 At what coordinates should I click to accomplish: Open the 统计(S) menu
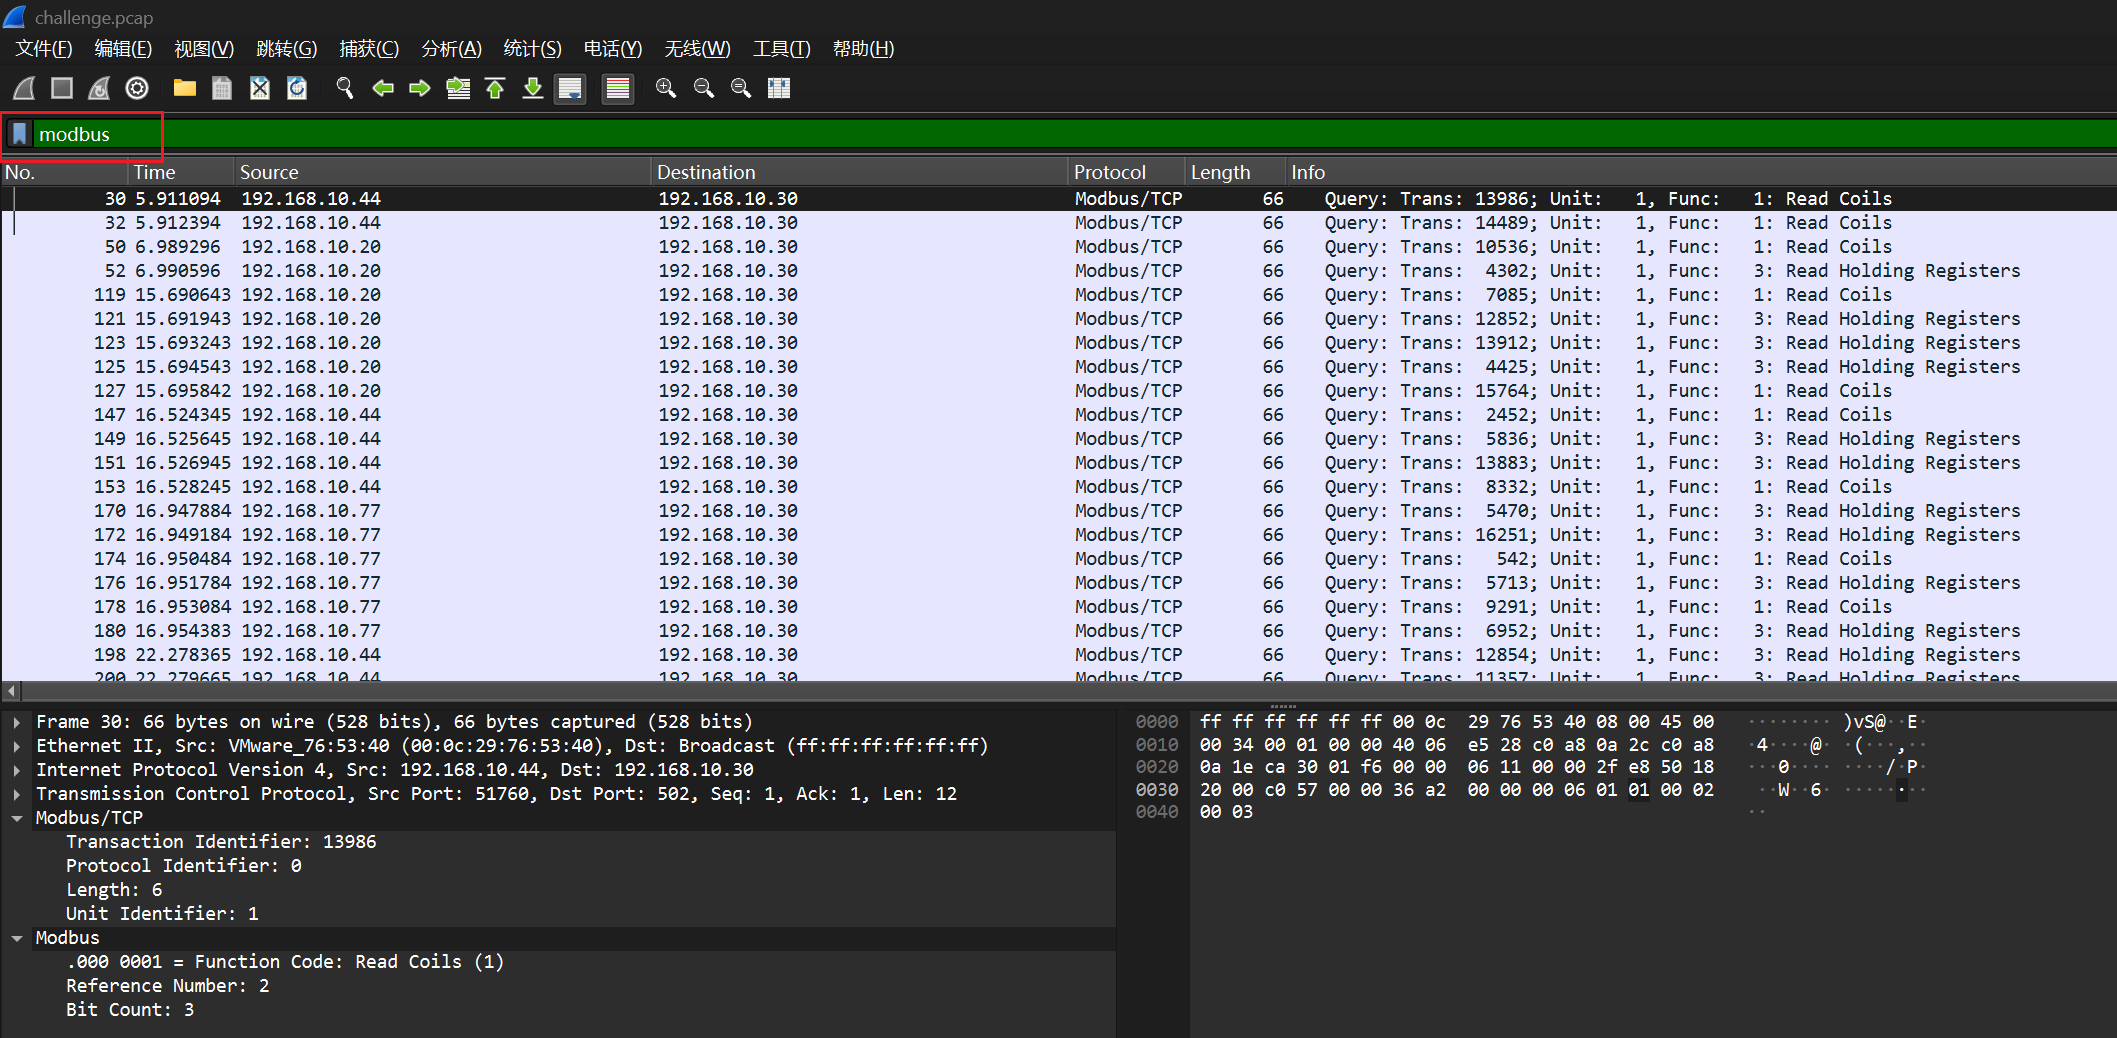pos(532,49)
